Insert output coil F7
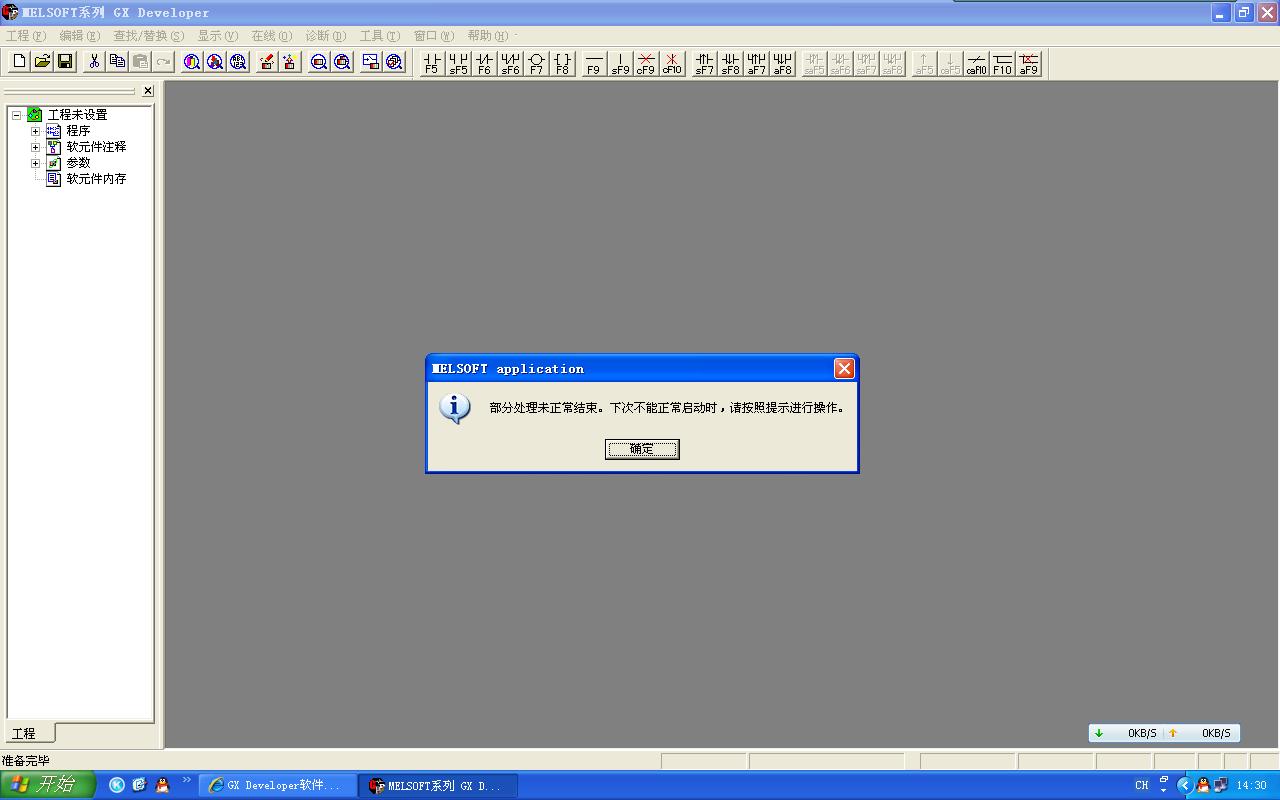 tap(536, 64)
